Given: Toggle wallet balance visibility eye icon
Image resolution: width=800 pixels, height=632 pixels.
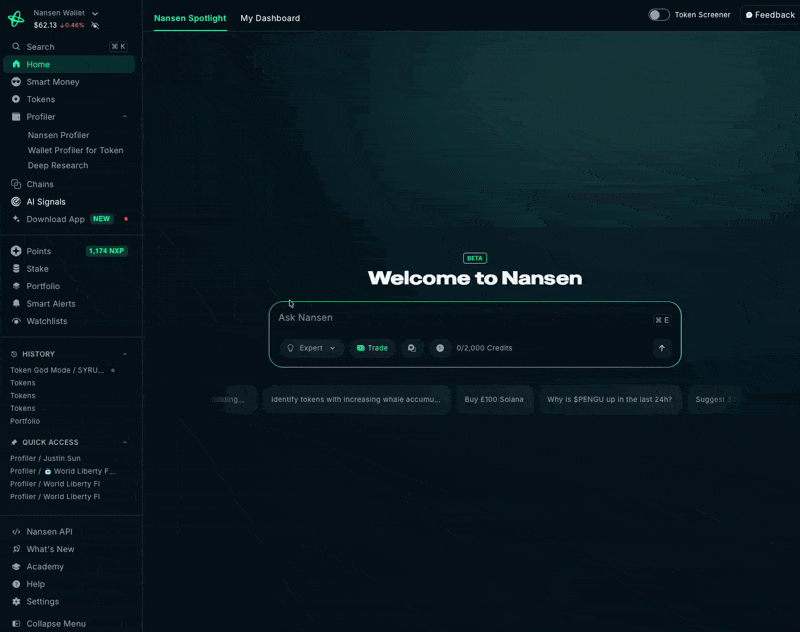Looking at the screenshot, I should pyautogui.click(x=95, y=25).
